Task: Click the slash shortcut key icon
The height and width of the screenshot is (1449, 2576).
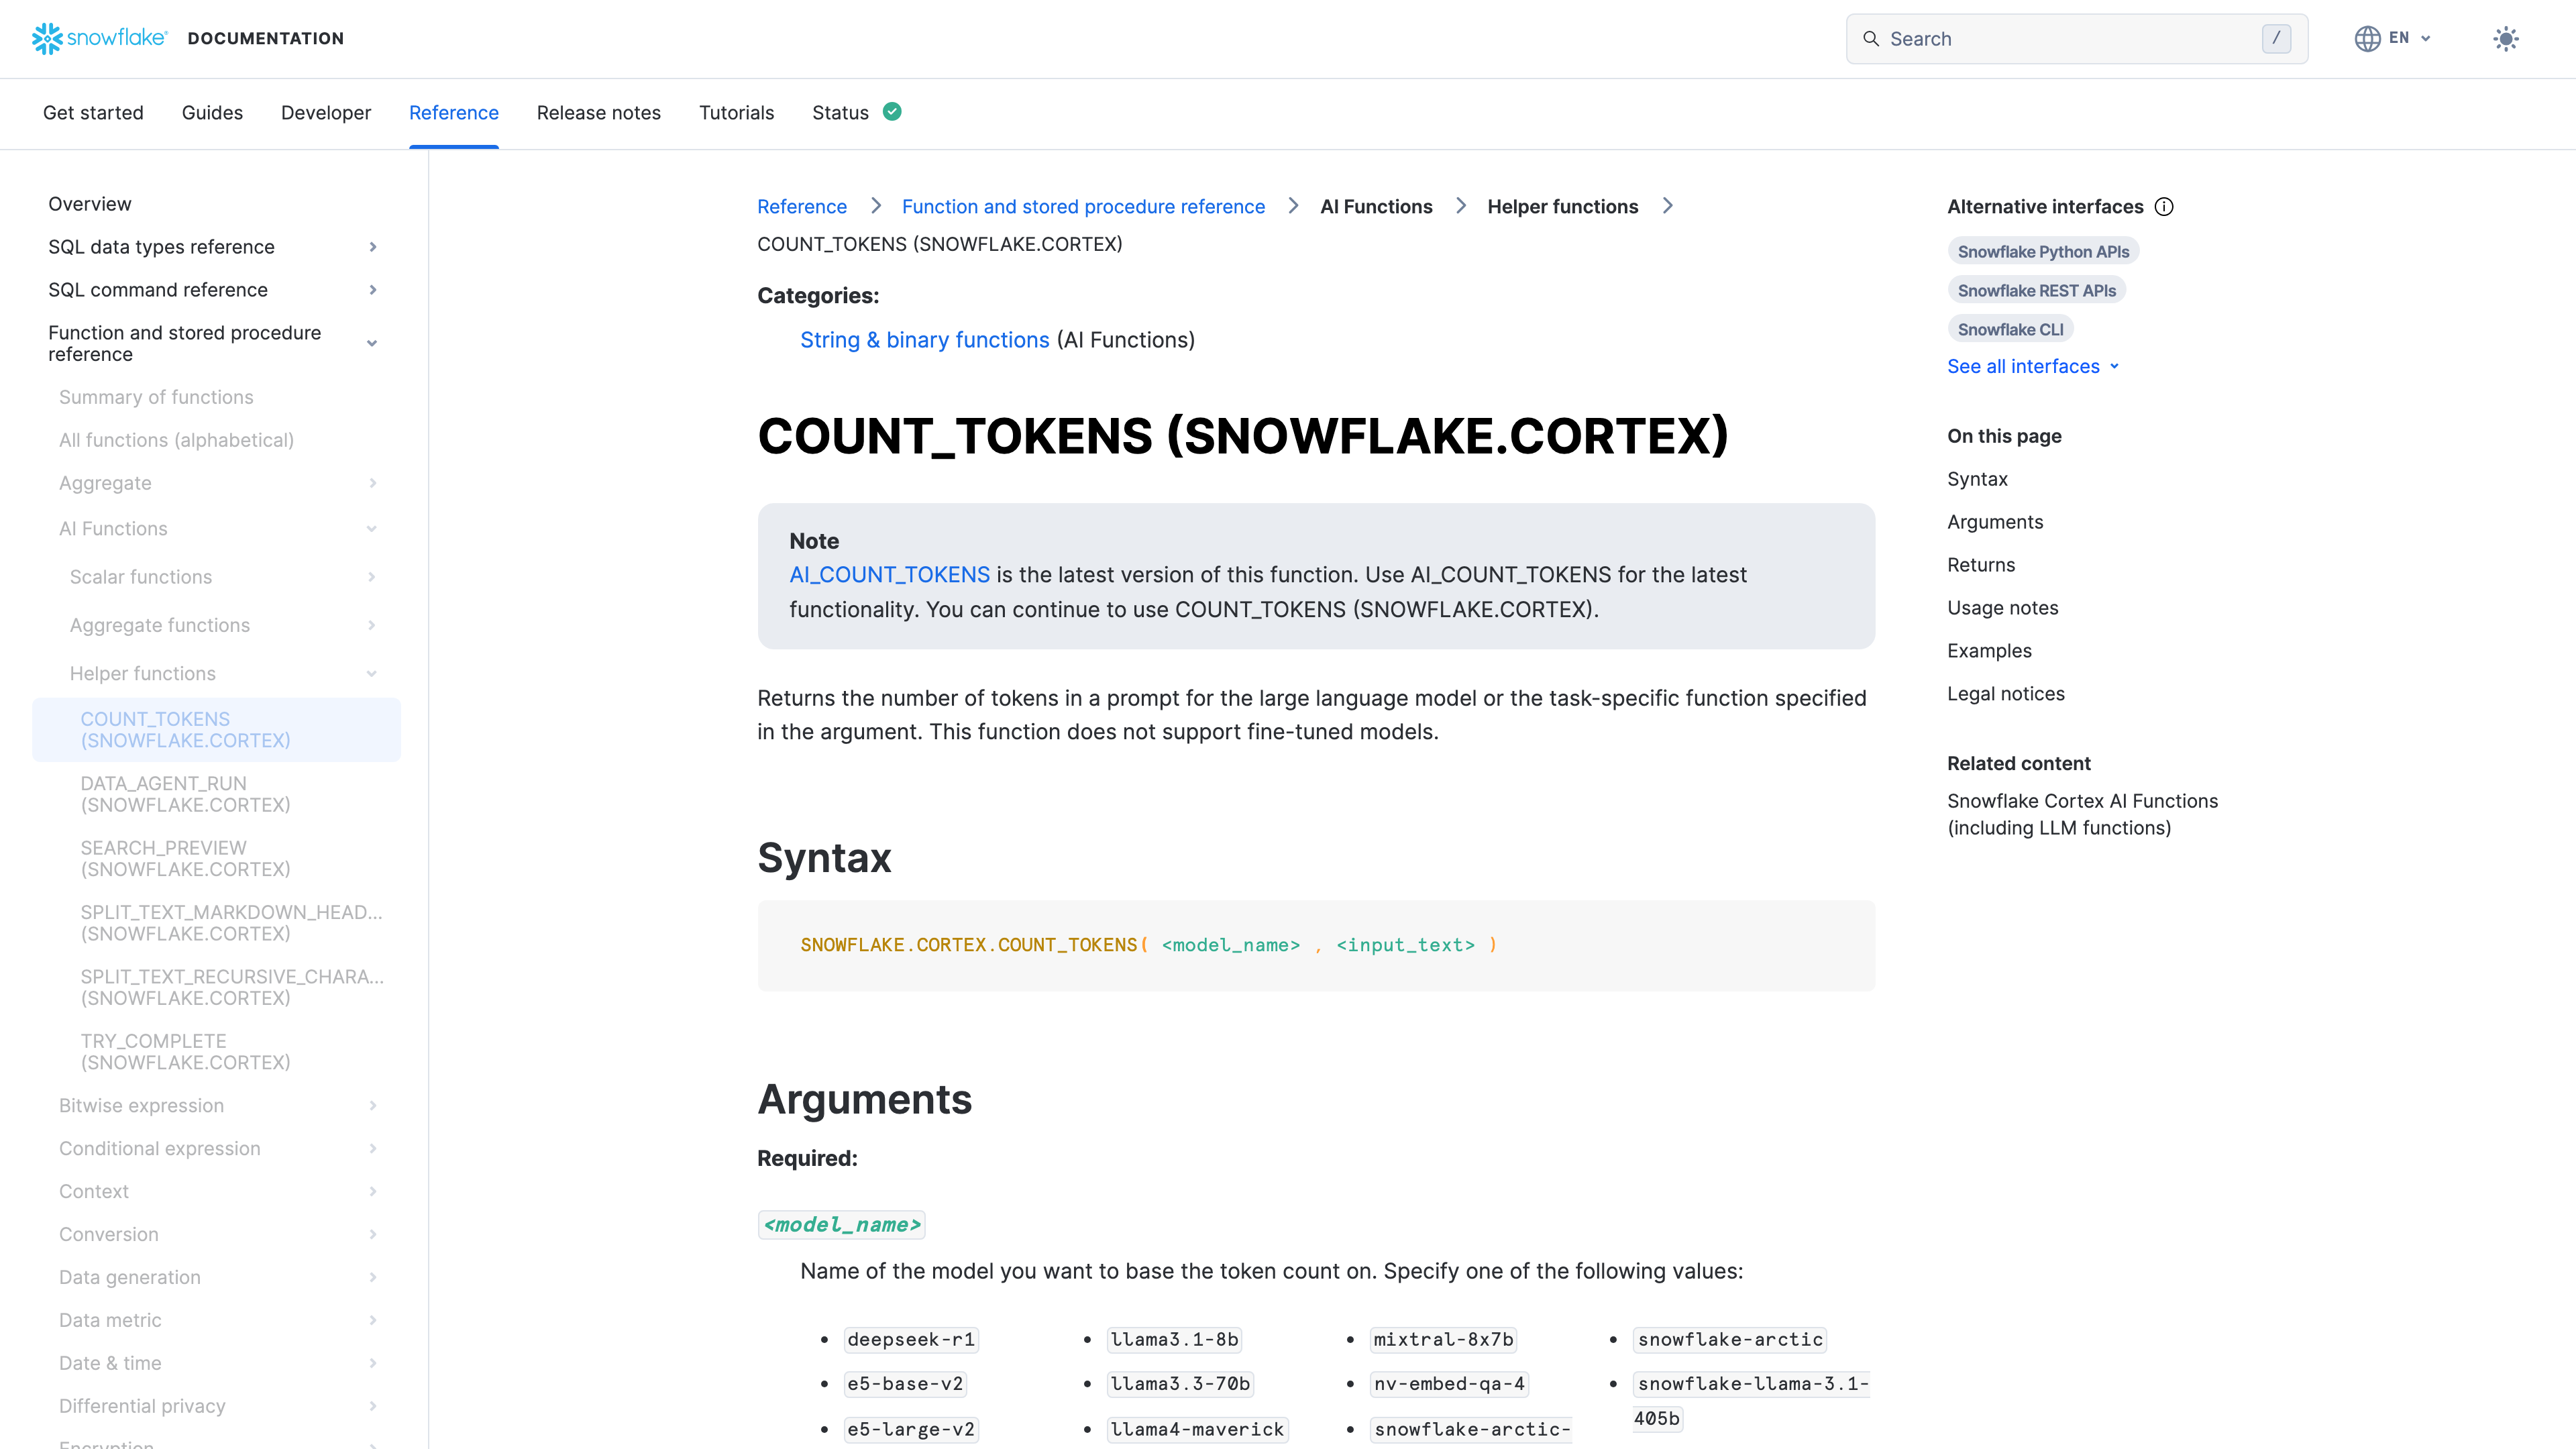Action: pyautogui.click(x=2276, y=39)
